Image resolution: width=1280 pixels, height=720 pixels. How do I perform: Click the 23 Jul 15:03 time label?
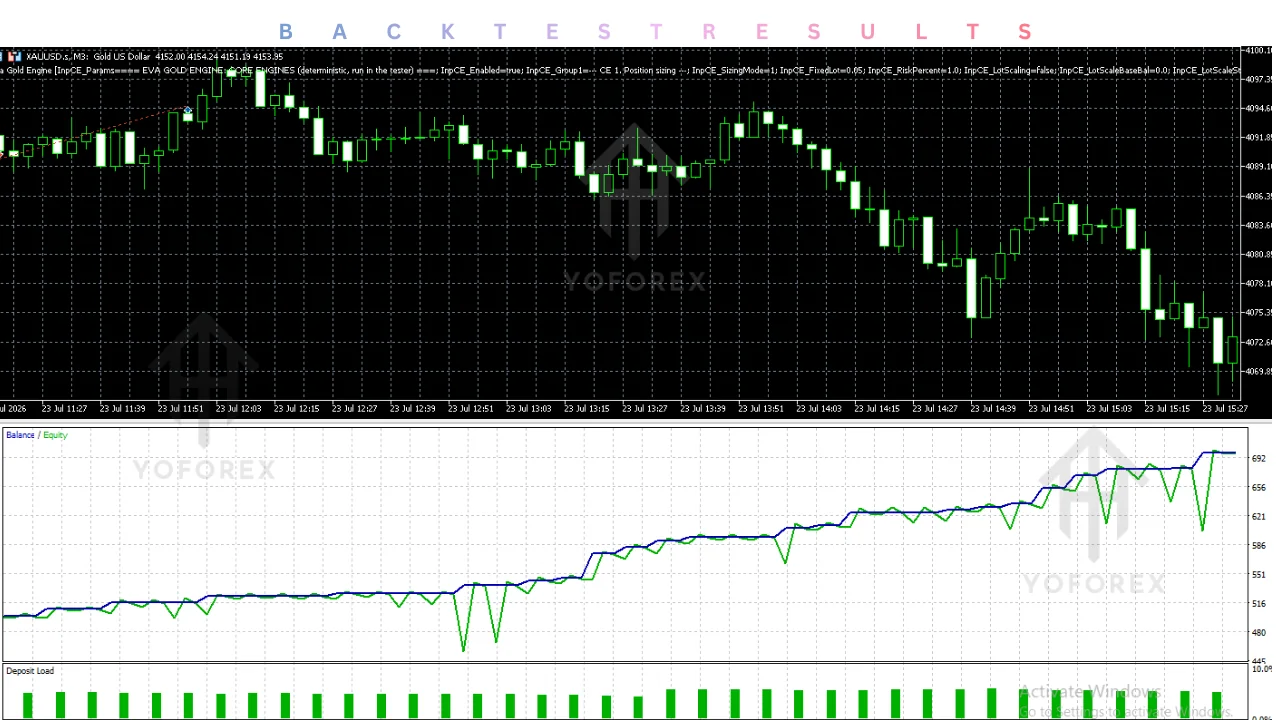tap(1109, 408)
